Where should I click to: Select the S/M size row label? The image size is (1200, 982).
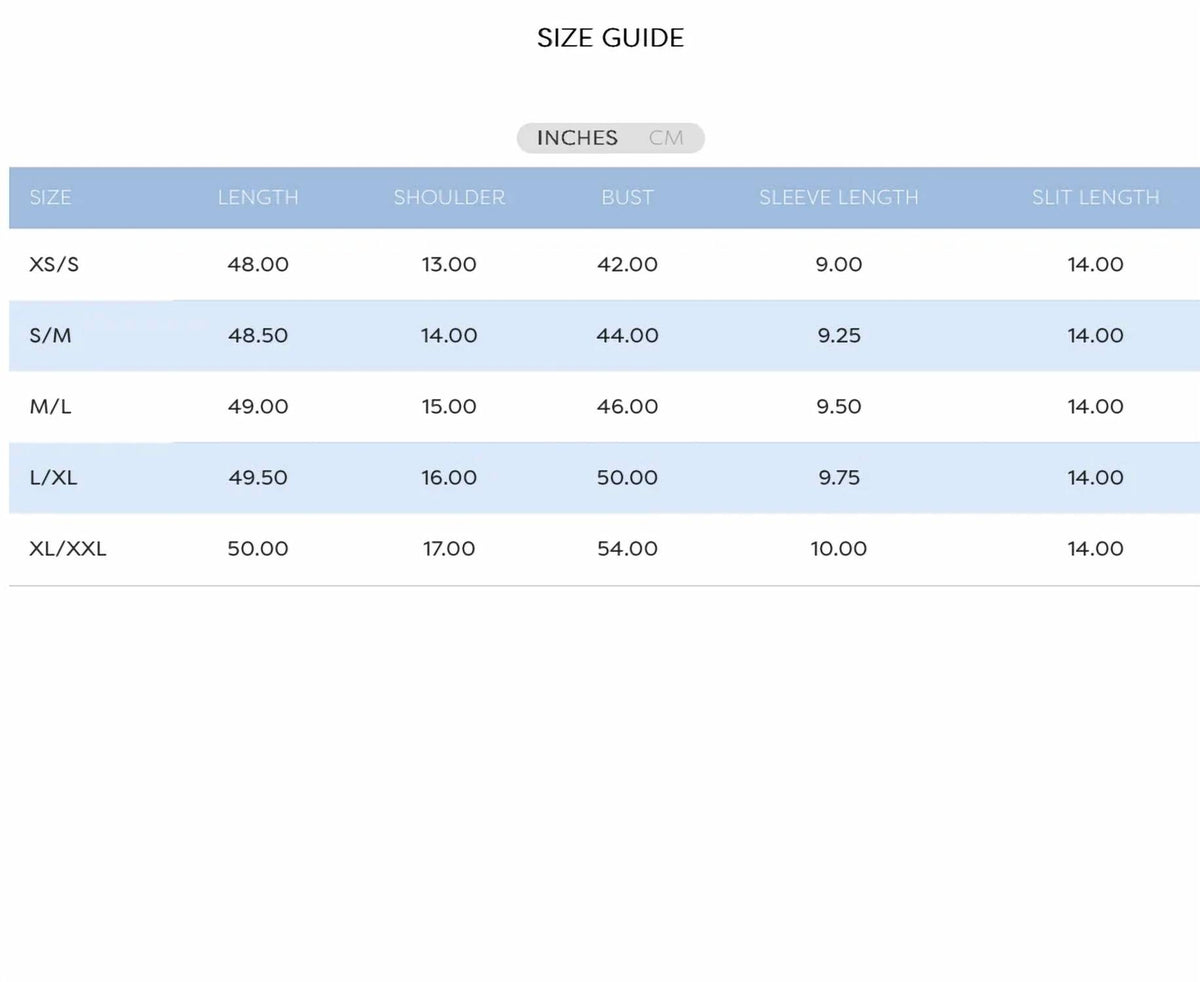(50, 336)
